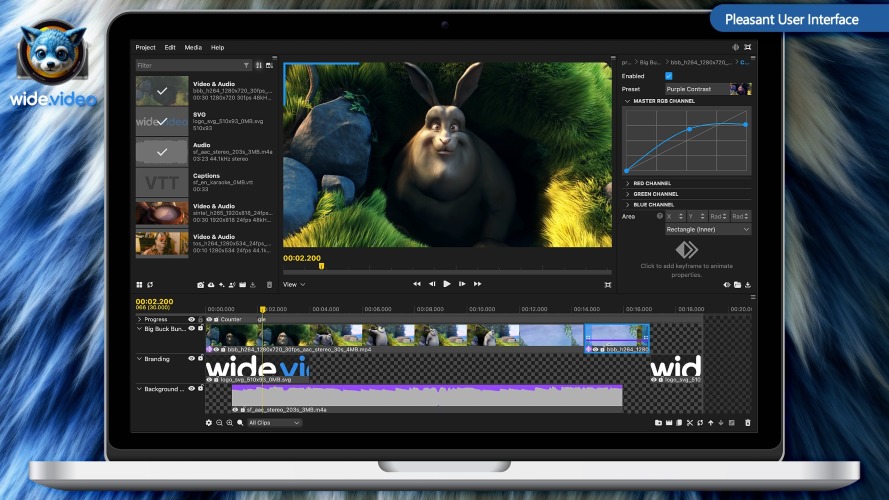Screen dimensions: 889x500
Task: Click the contrast theme icon at top right
Action: click(735, 47)
